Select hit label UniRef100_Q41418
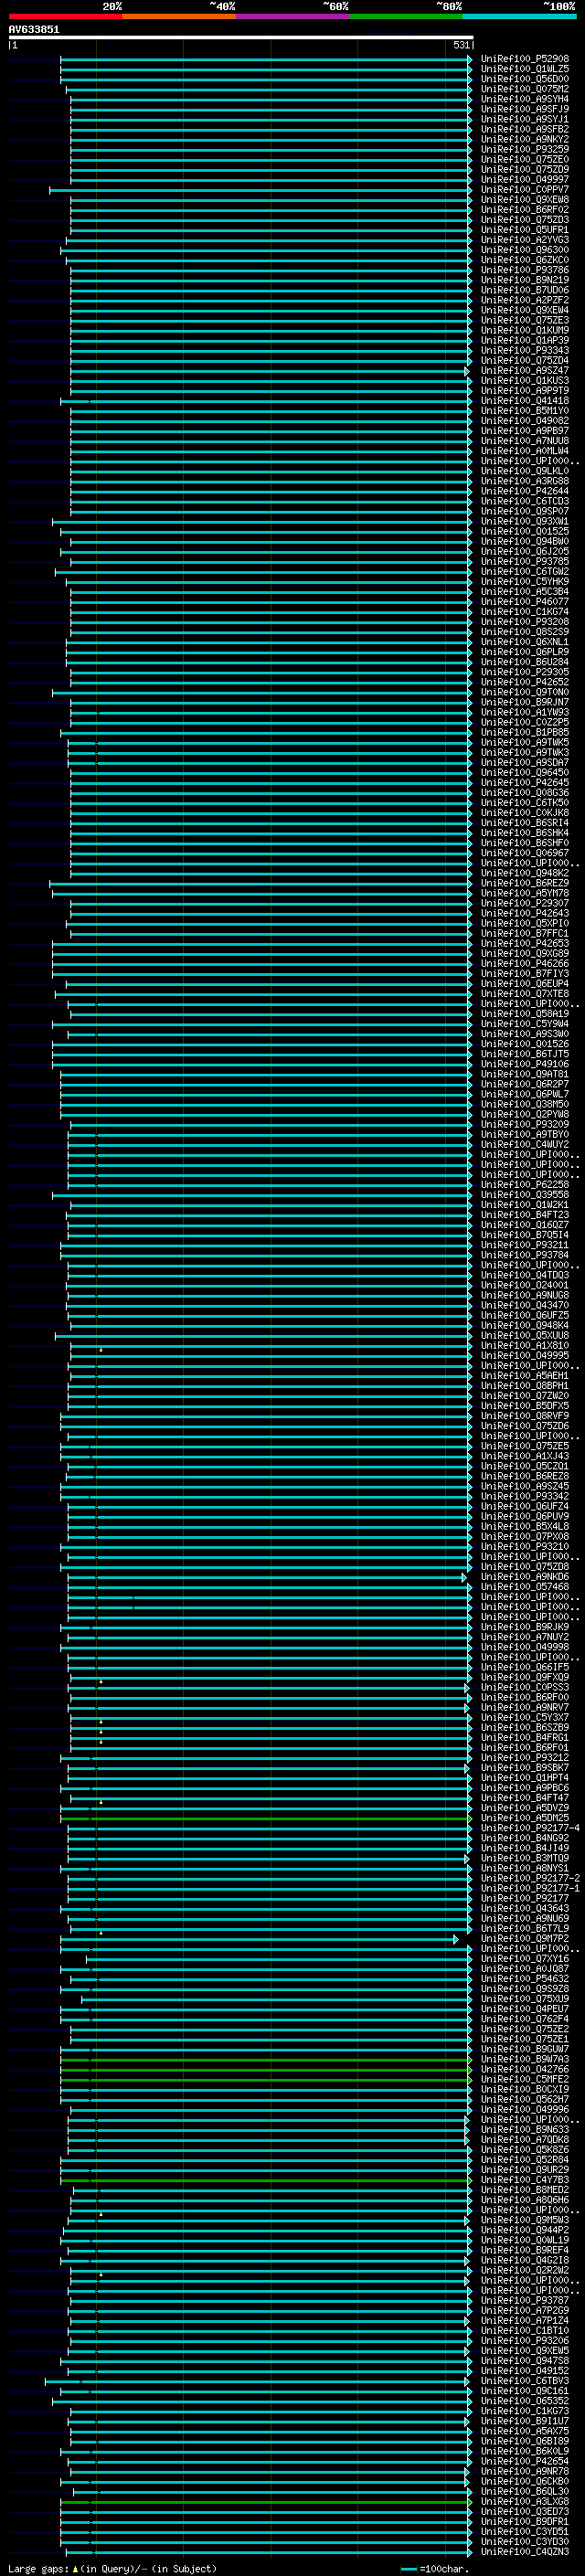The height and width of the screenshot is (2576, 585). tap(525, 401)
